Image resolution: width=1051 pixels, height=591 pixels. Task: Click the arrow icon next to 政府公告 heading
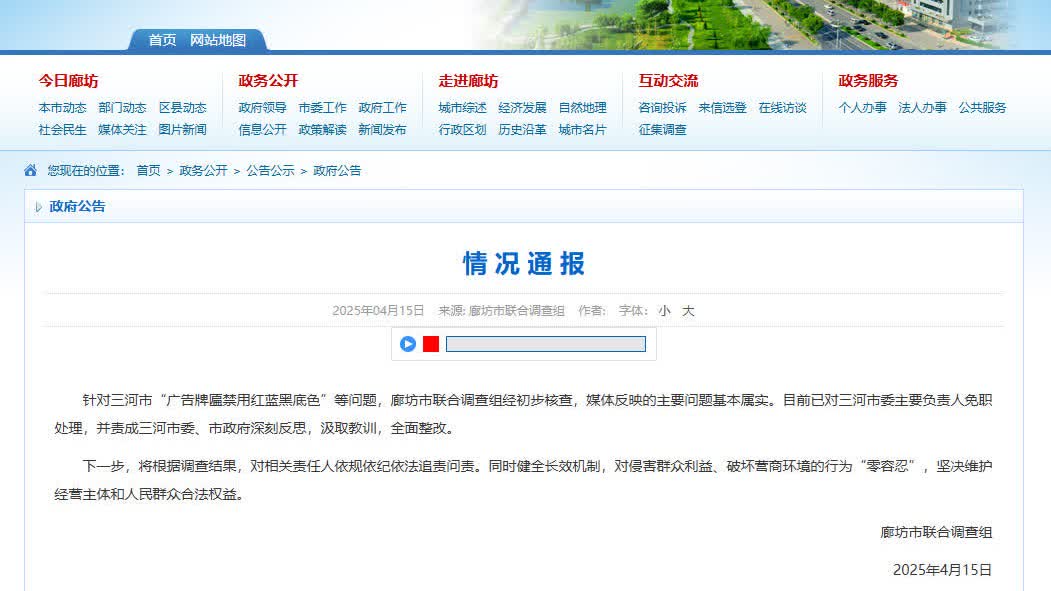tap(38, 207)
